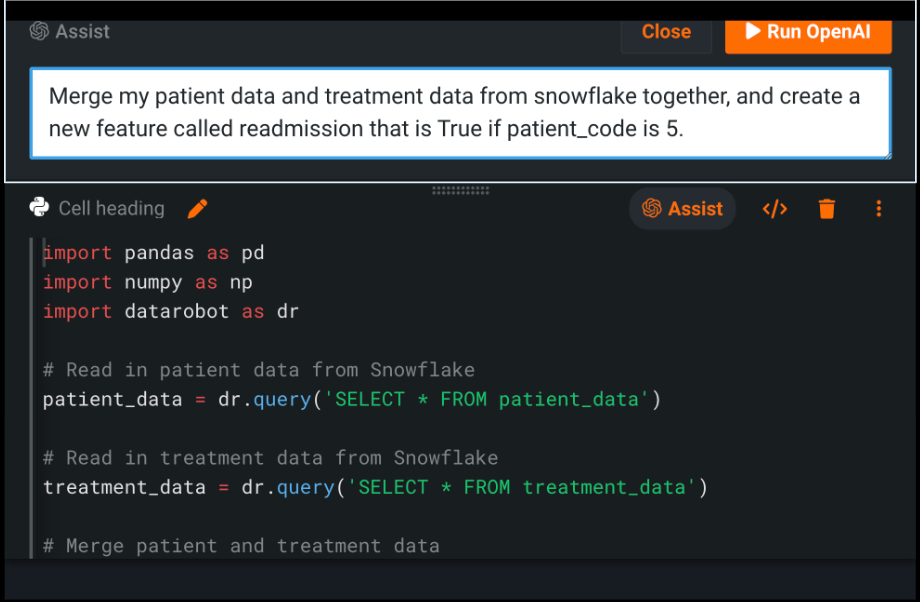Click the Cell heading title text
The width and height of the screenshot is (920, 602).
(111, 208)
